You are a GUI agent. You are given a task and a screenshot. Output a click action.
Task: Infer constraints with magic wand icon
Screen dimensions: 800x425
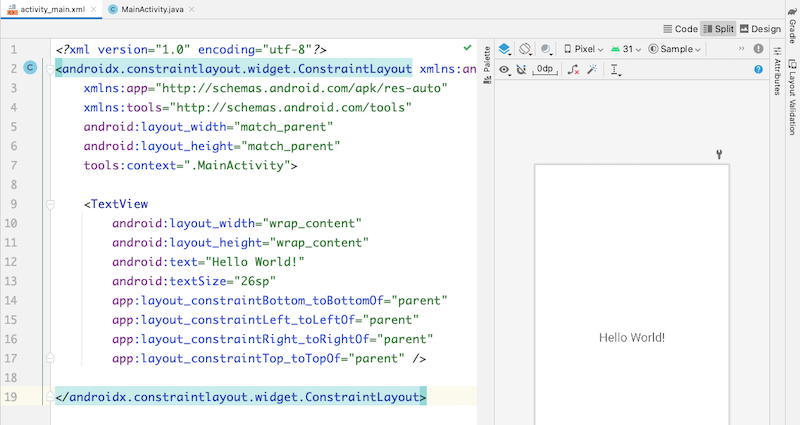tap(592, 69)
